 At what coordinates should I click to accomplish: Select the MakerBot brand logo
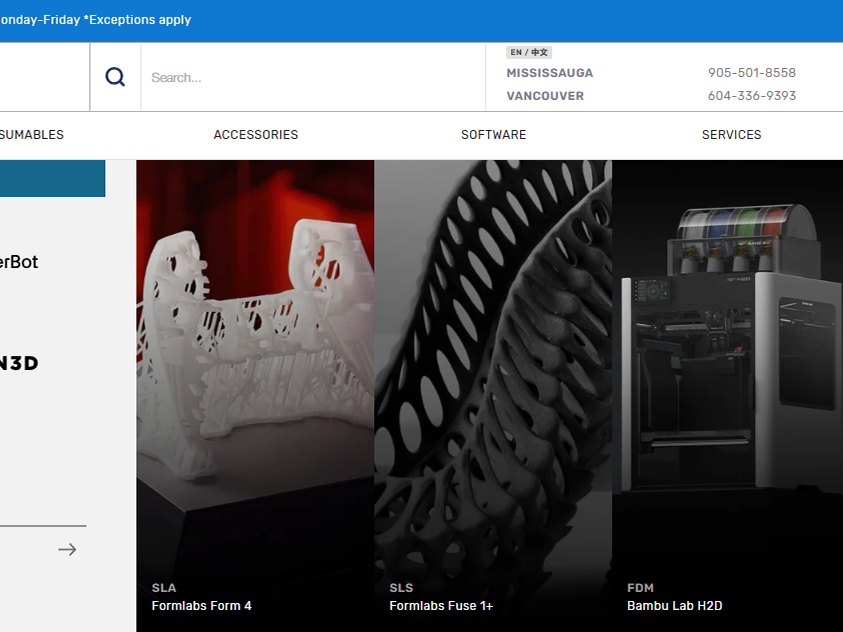point(19,262)
